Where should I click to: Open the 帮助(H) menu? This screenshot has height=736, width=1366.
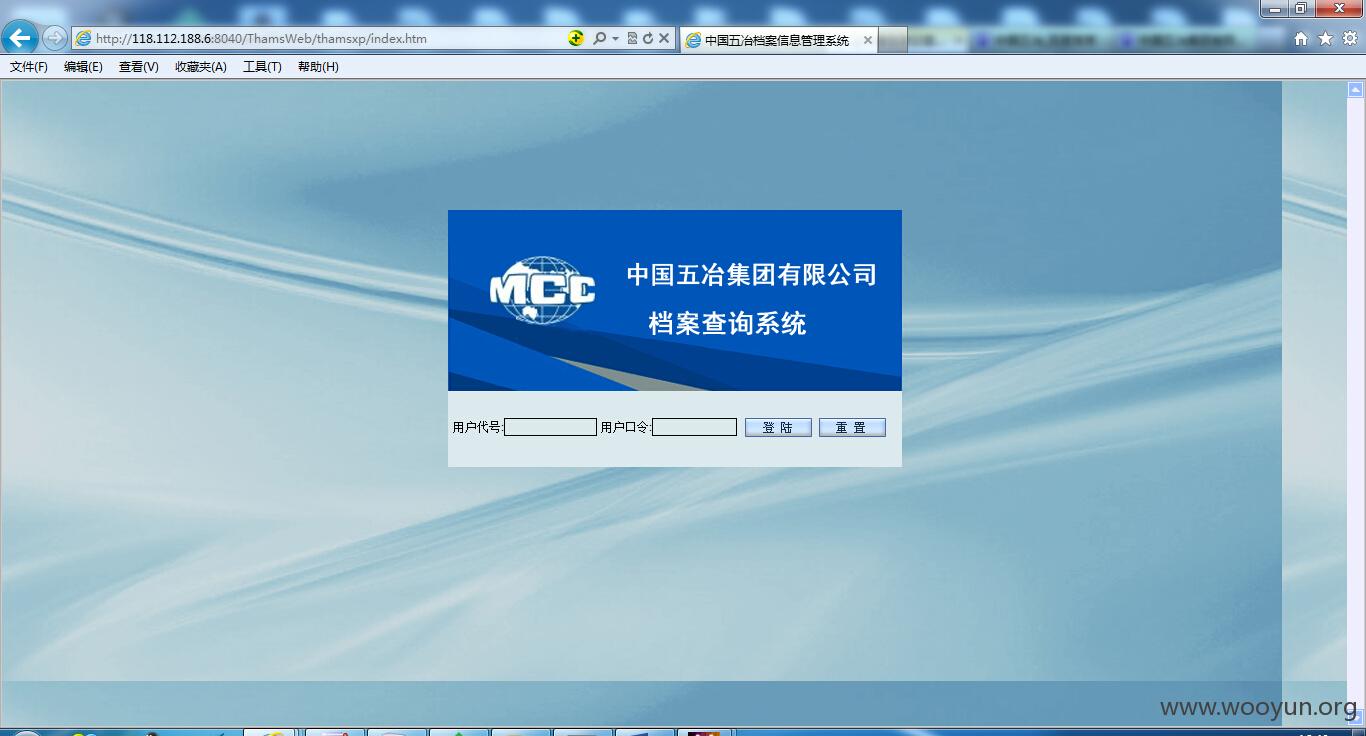pos(318,67)
